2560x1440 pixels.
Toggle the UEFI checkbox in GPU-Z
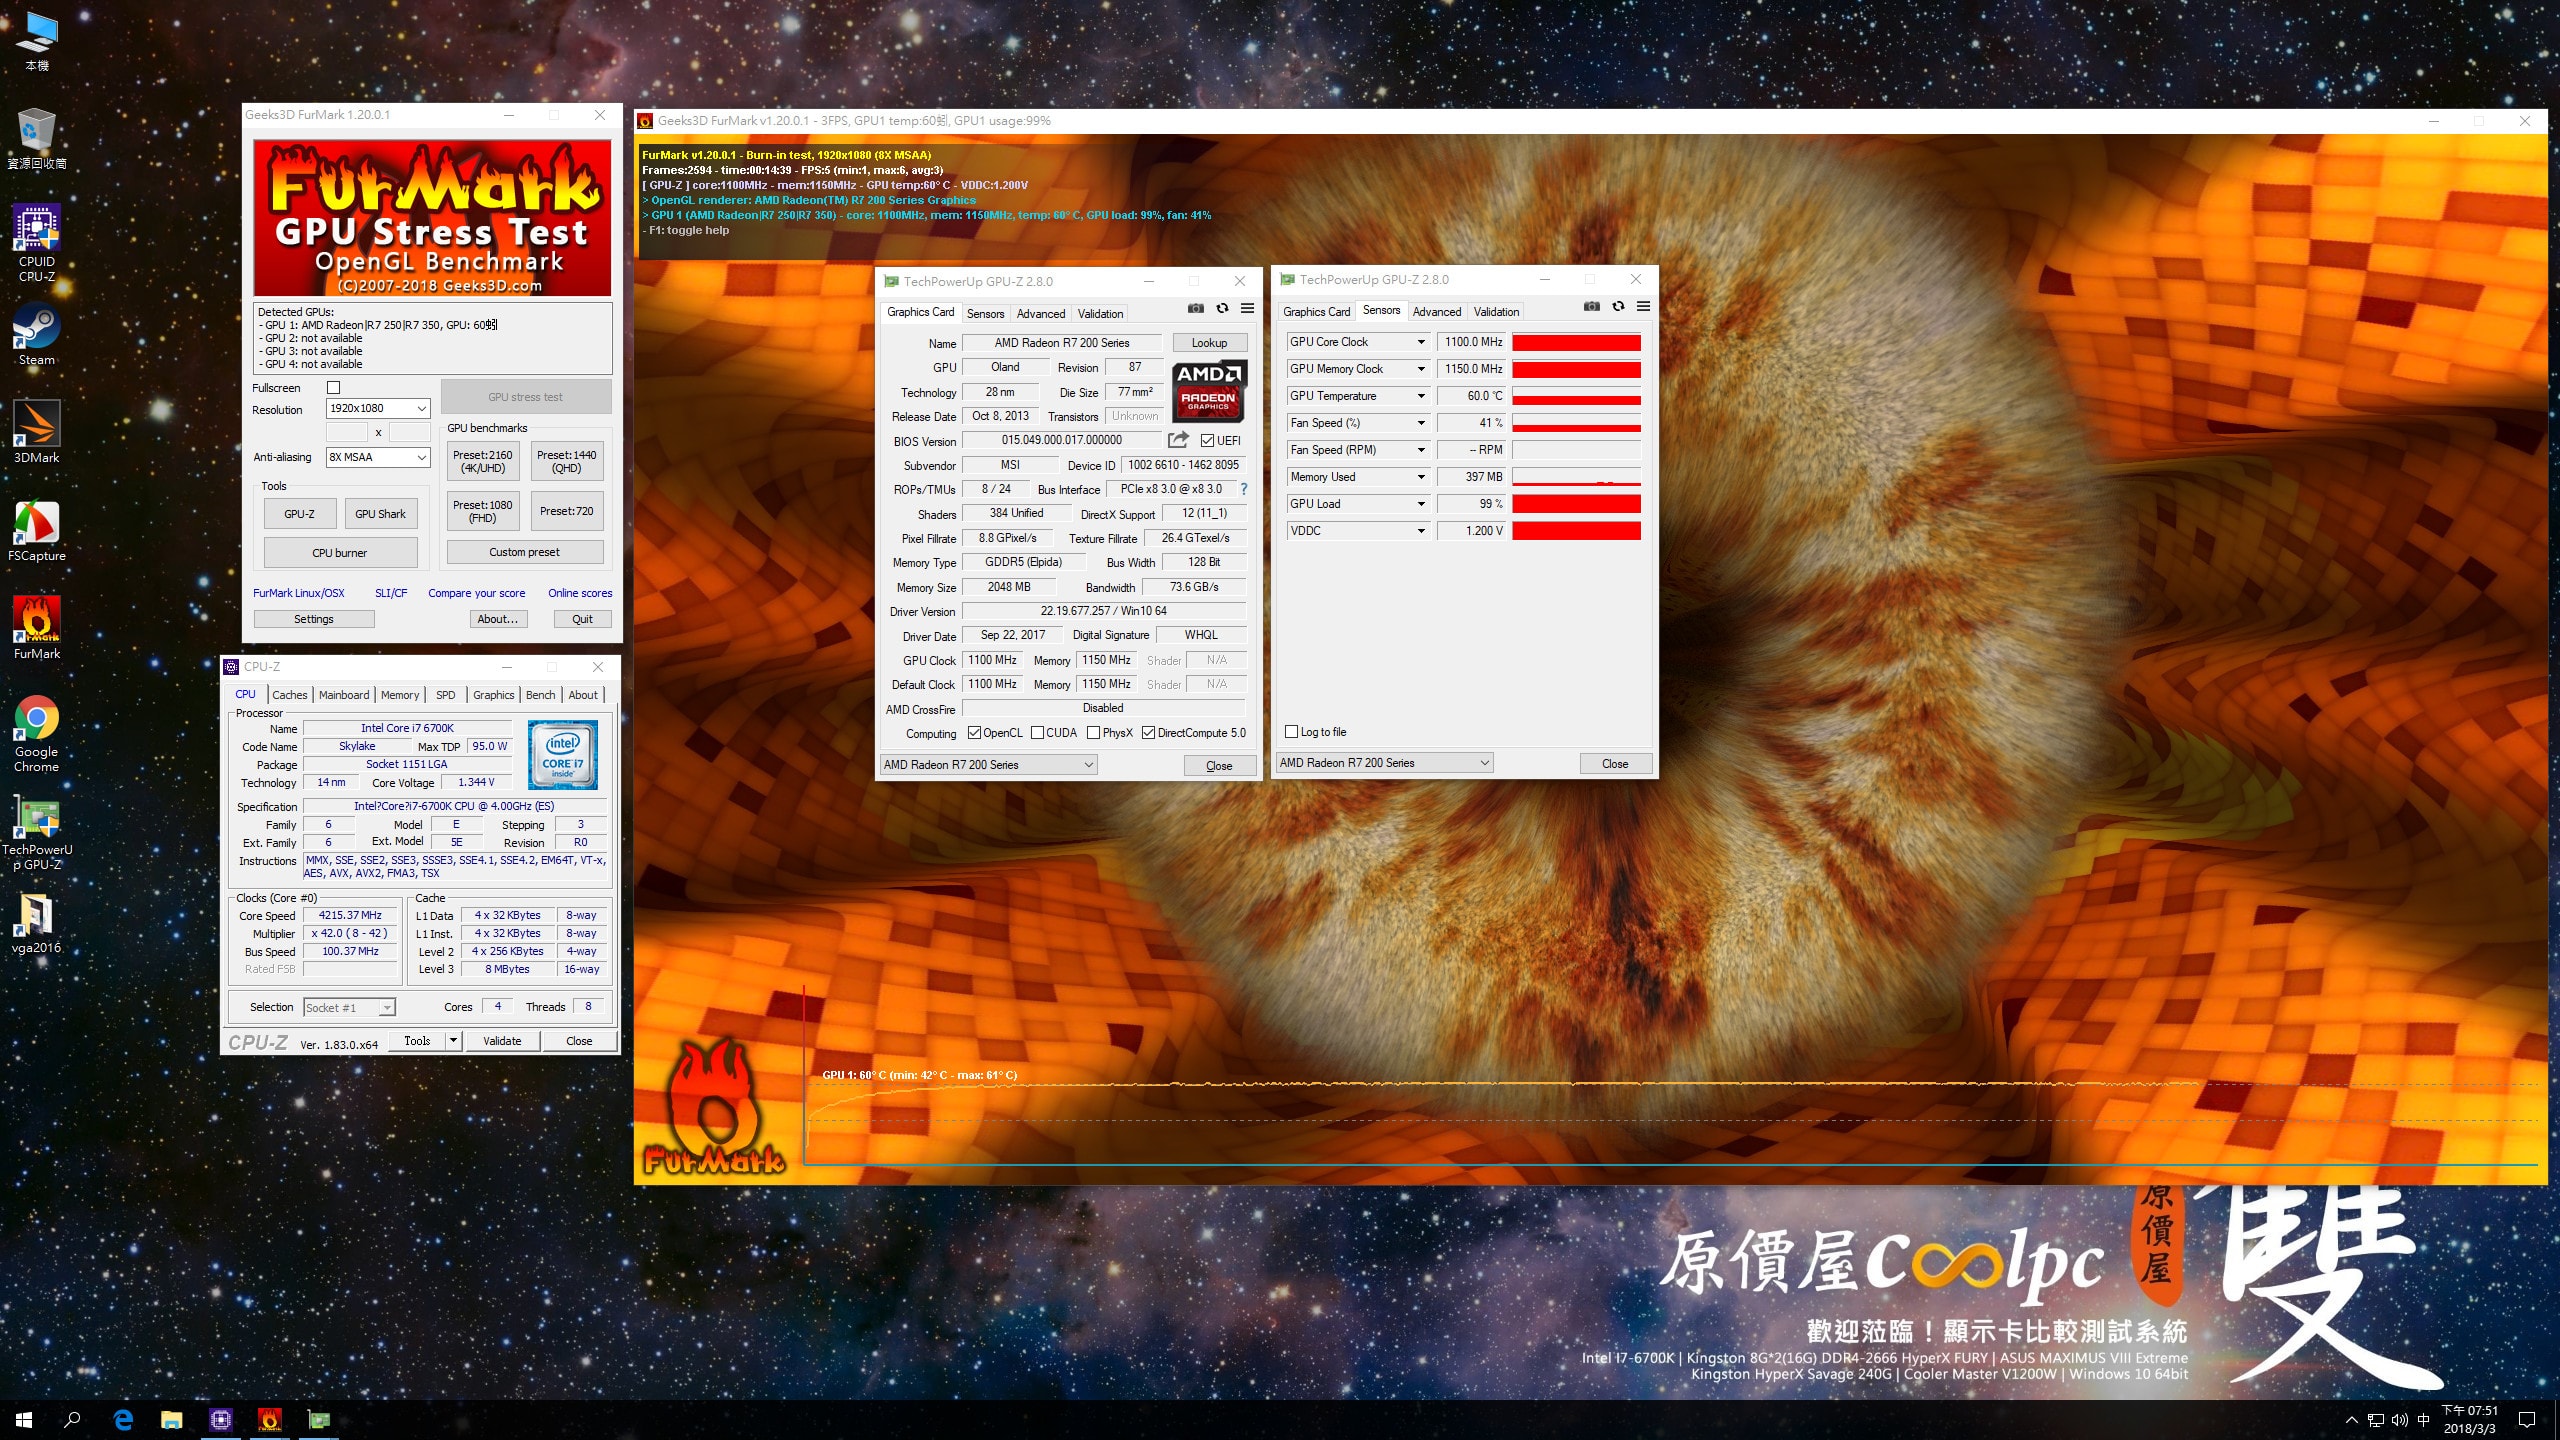(x=1207, y=440)
